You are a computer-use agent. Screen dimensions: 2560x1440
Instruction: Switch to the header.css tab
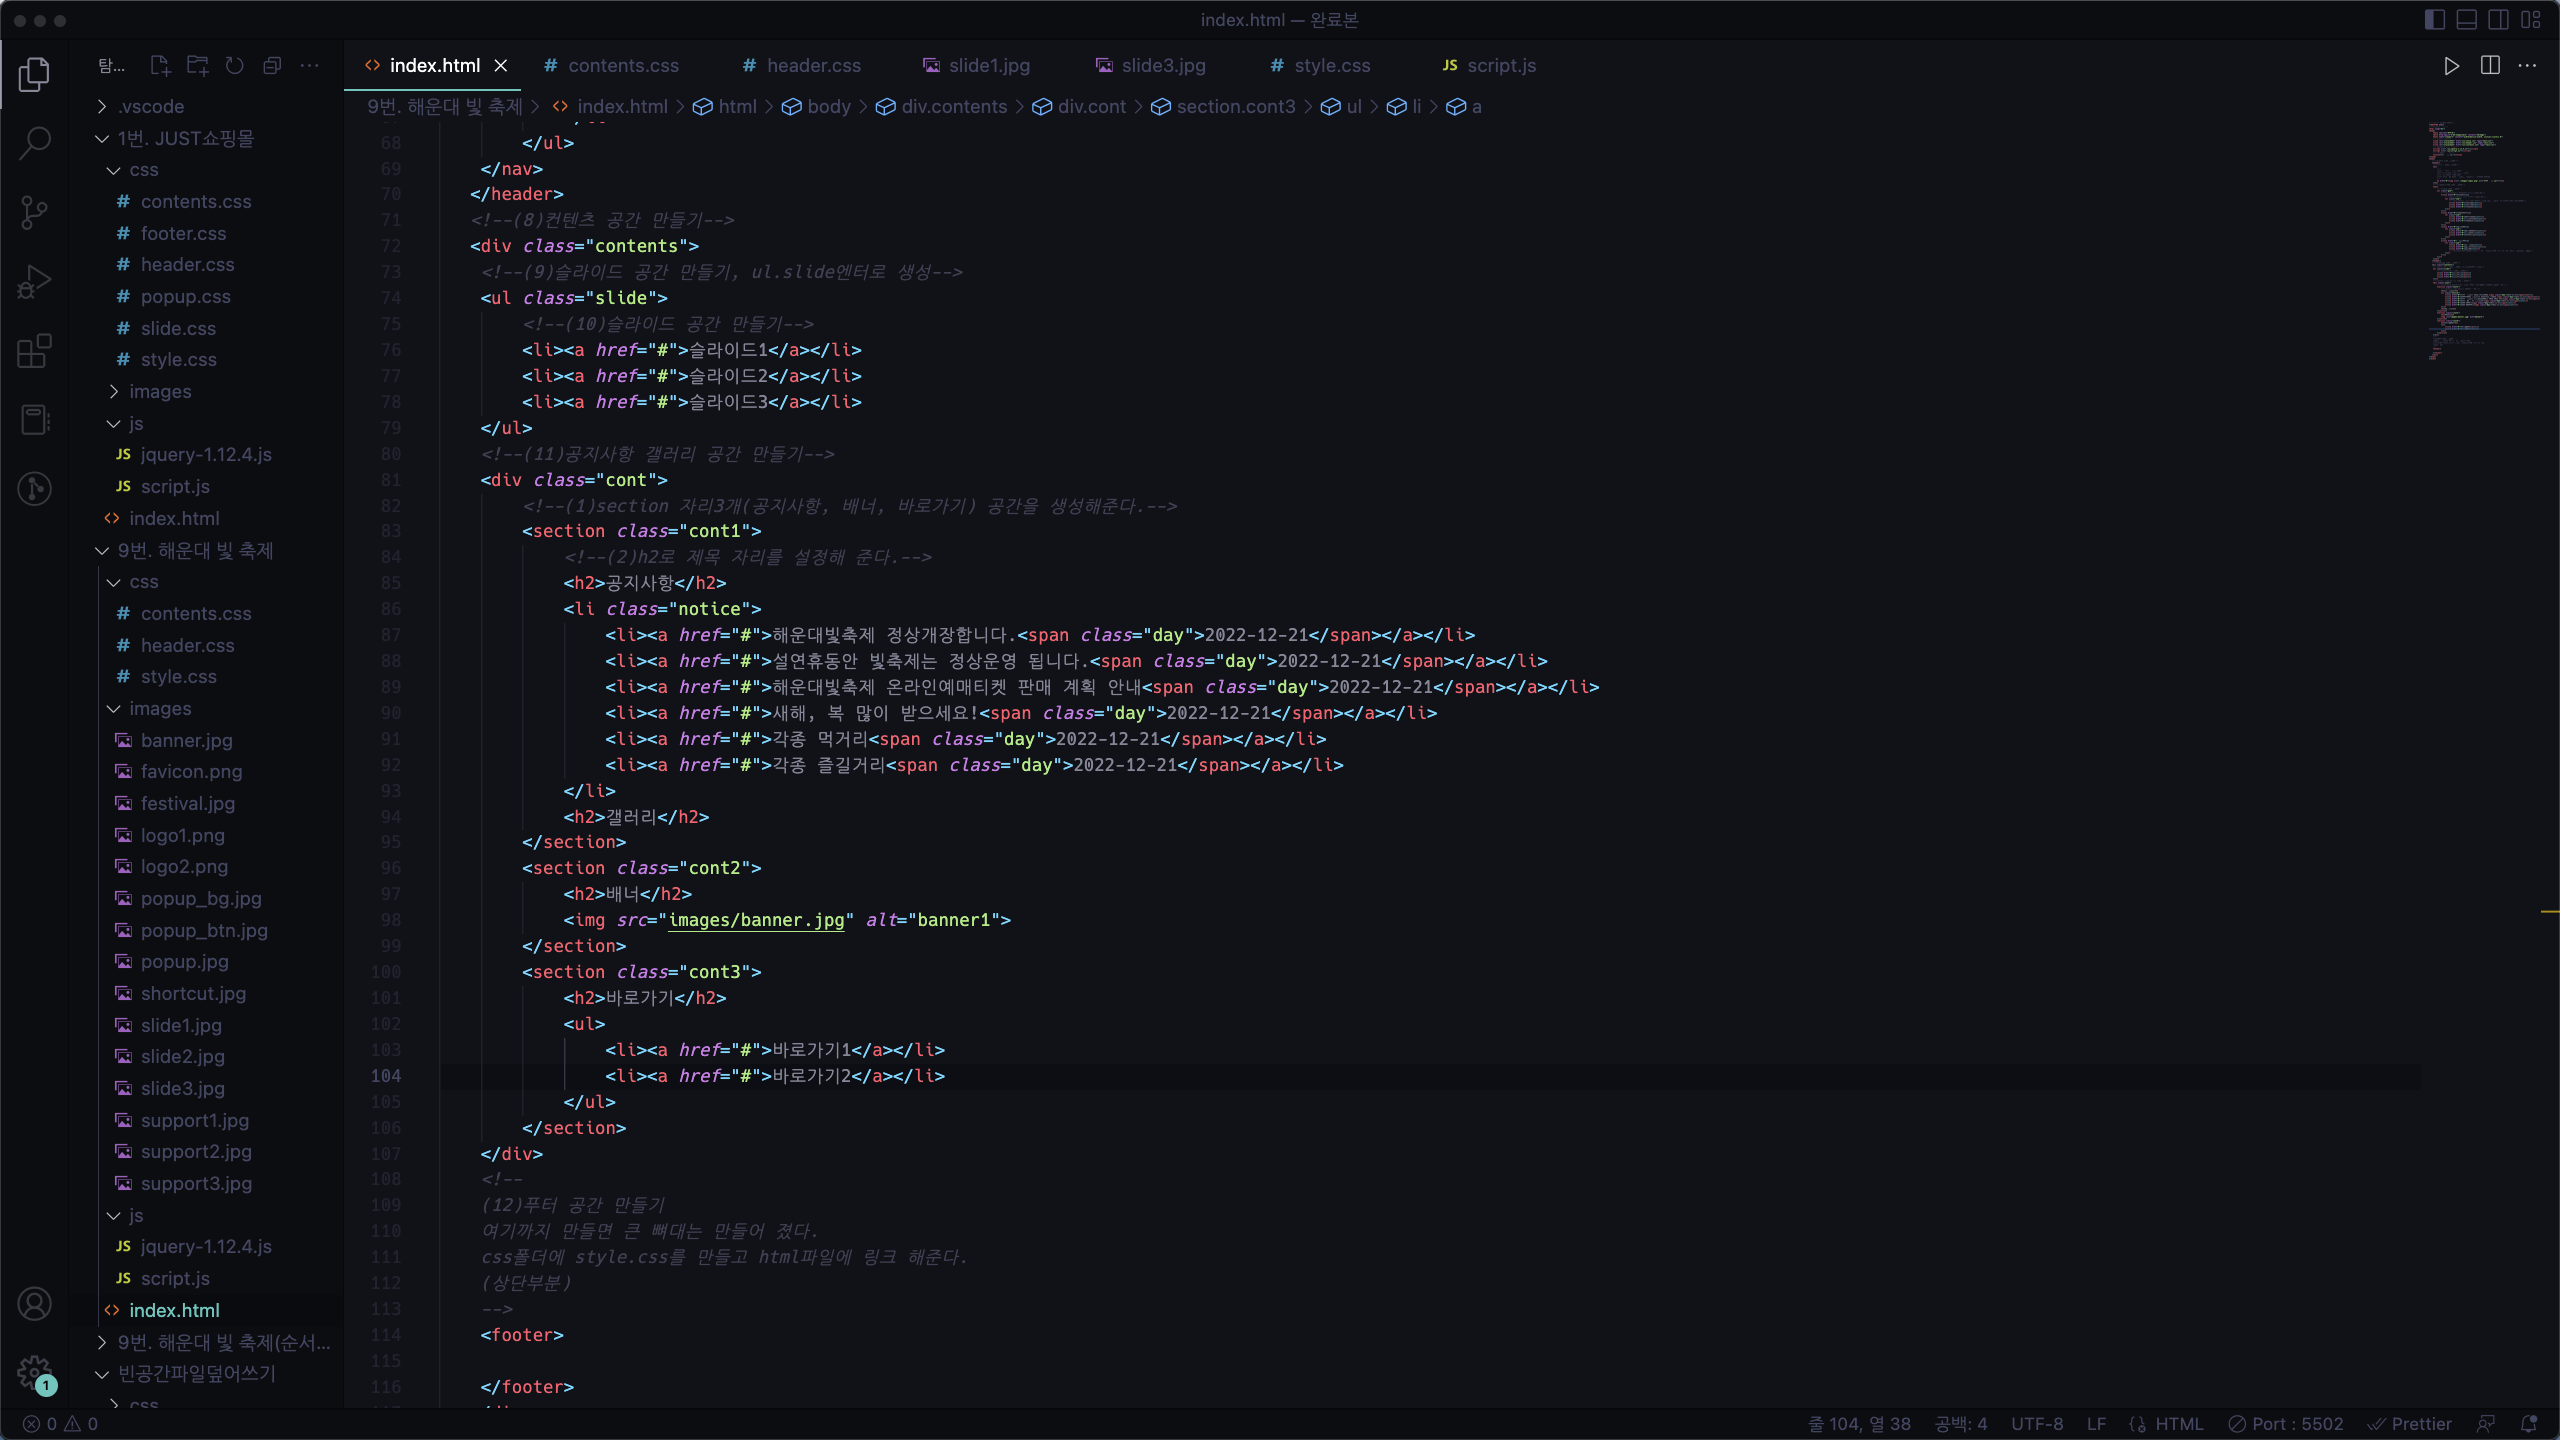pyautogui.click(x=812, y=66)
